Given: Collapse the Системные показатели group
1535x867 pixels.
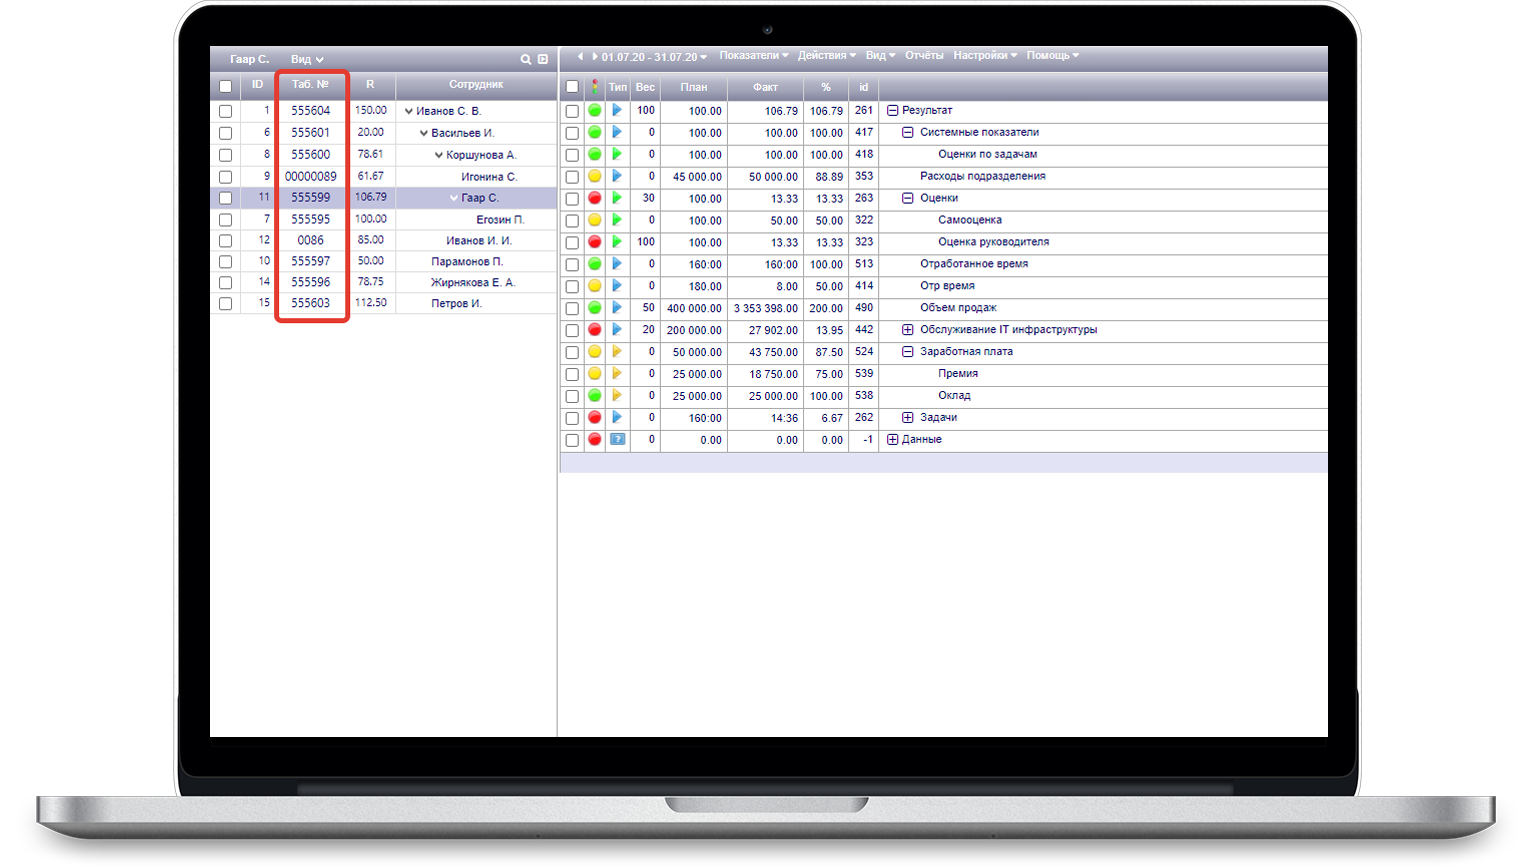Looking at the screenshot, I should 908,132.
